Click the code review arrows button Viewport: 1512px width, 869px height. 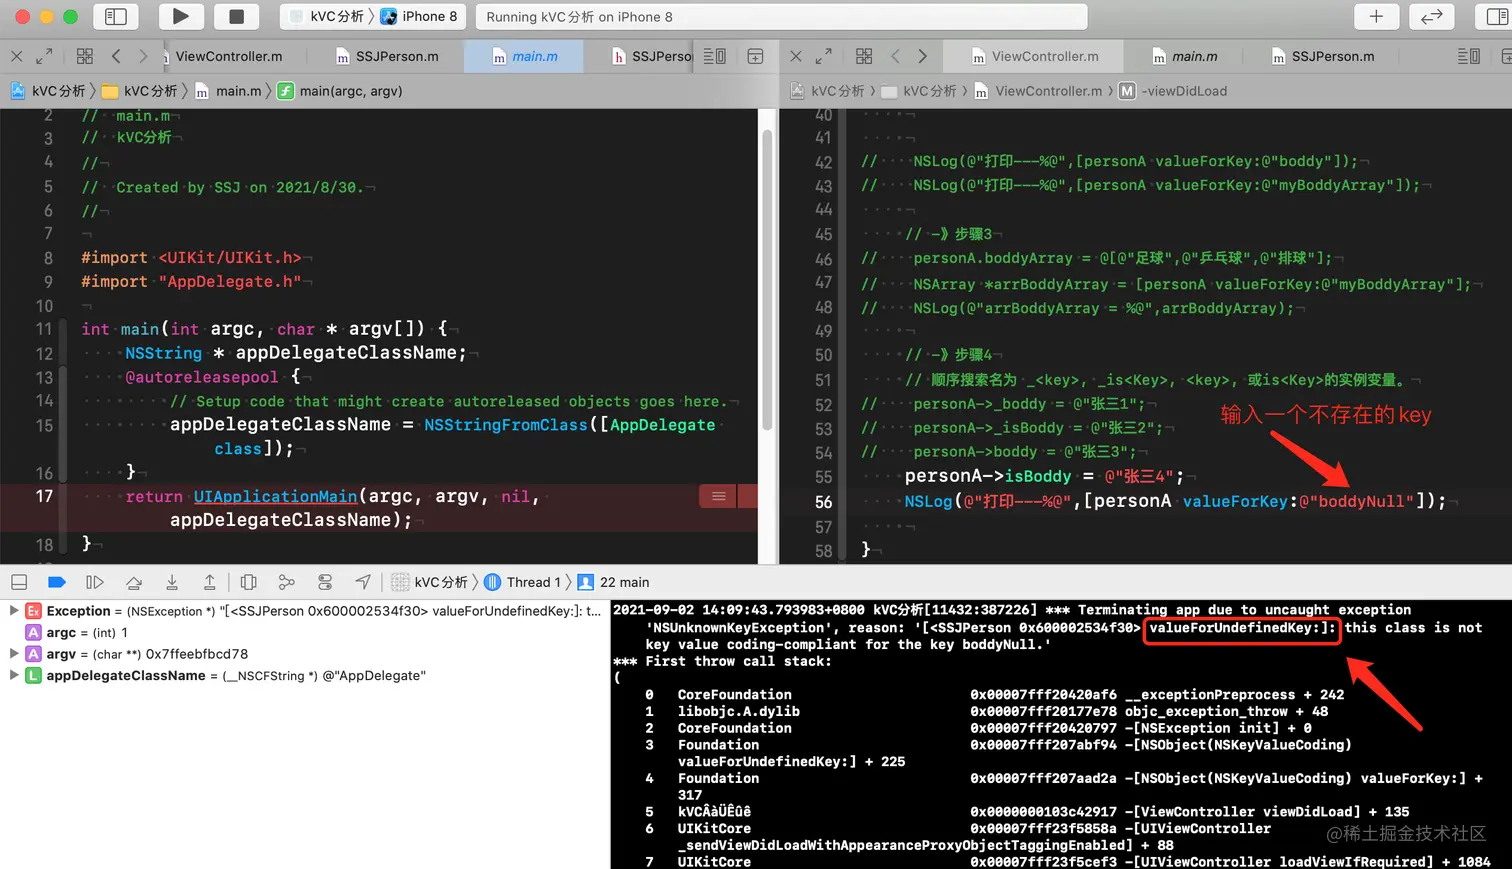pyautogui.click(x=1431, y=16)
